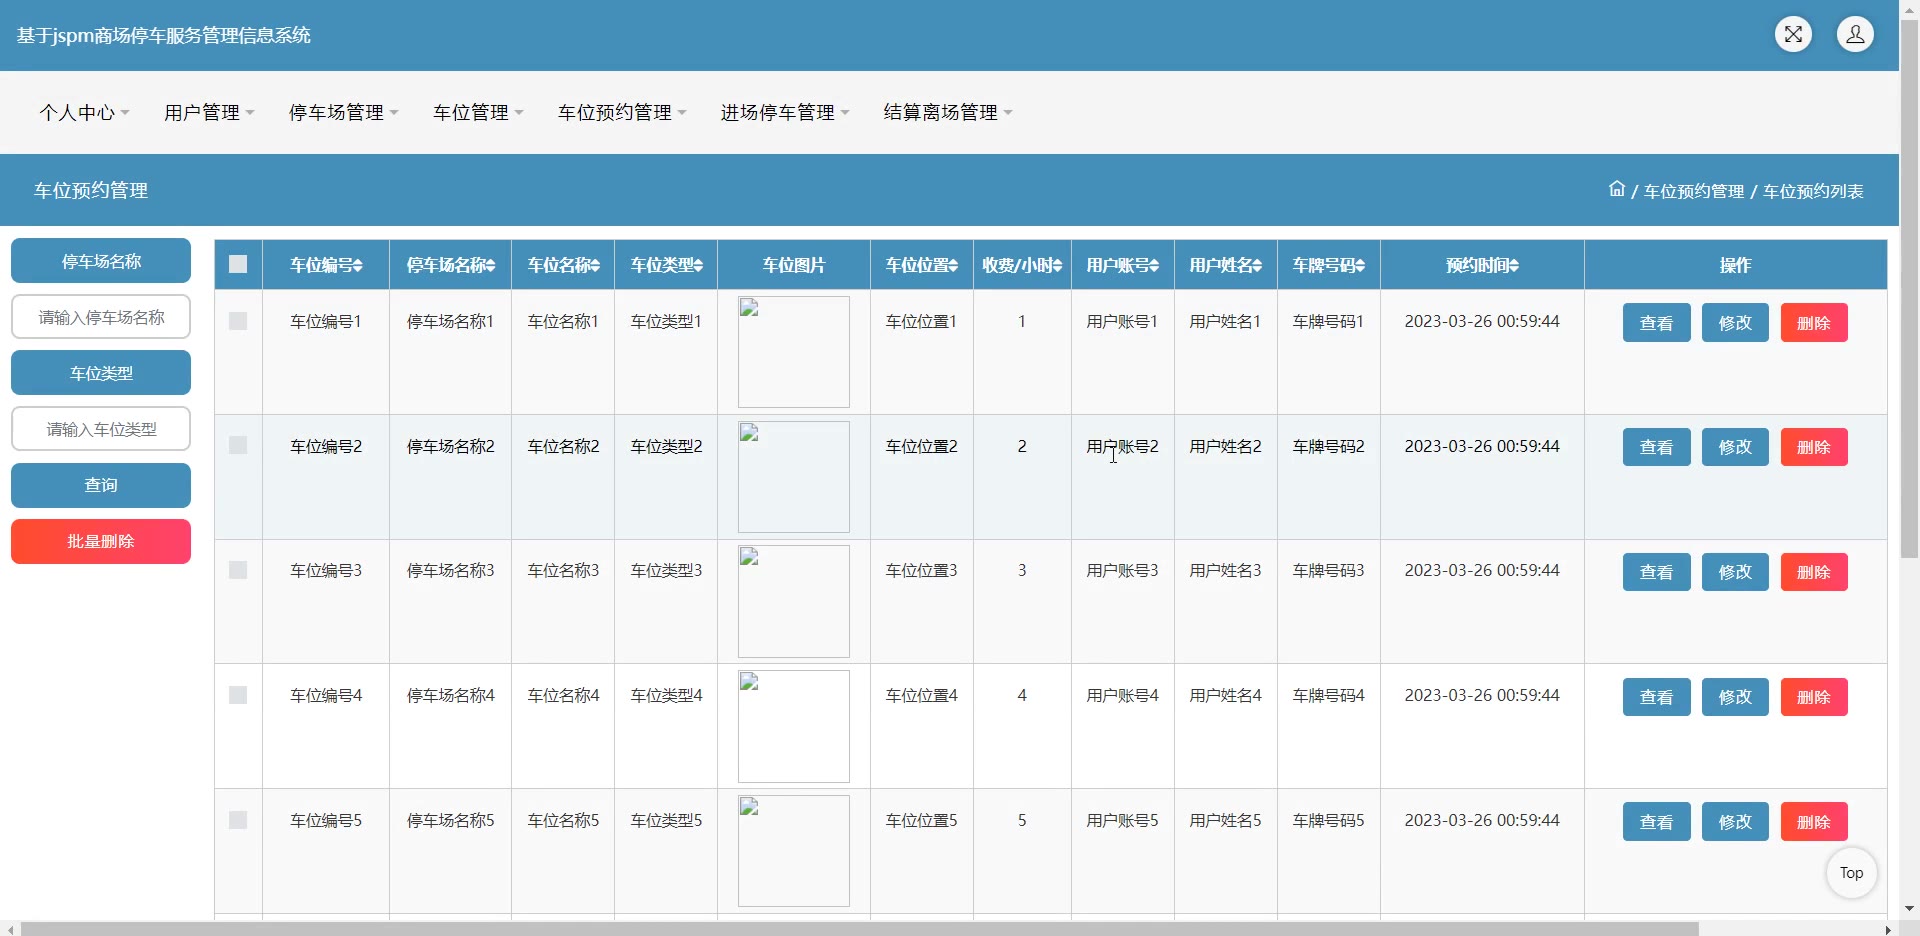
Task: Sort by 停车场名称 column header arrows
Action: pyautogui.click(x=491, y=266)
